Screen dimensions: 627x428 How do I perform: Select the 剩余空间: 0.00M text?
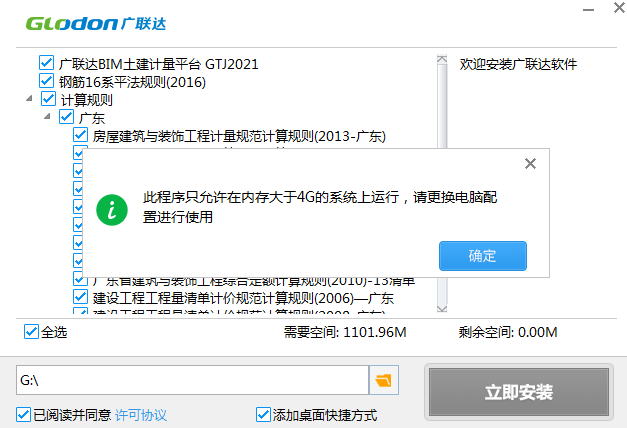click(508, 332)
